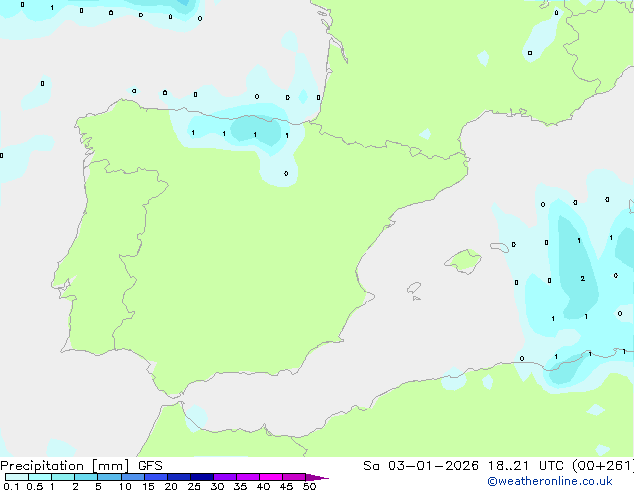Click the 35 mm legend color swatch
Viewport: 634px width, 490px height.
point(248,477)
